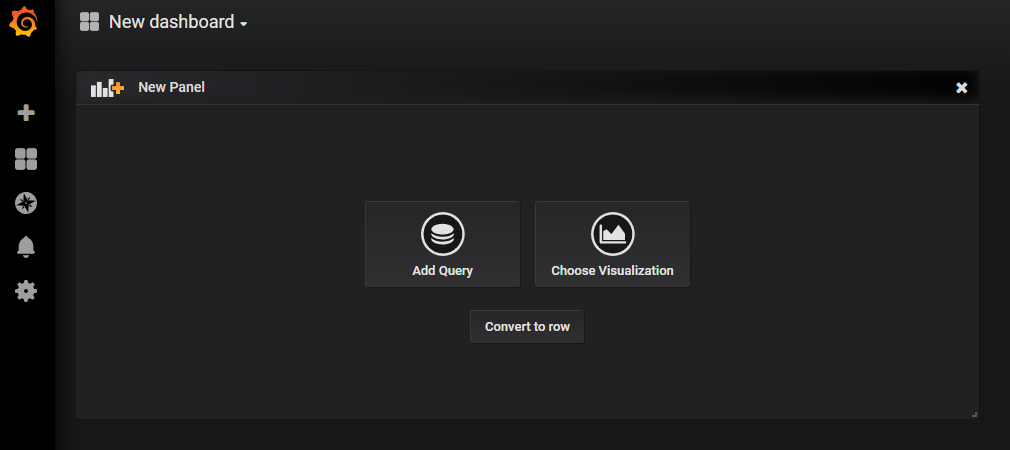This screenshot has height=450, width=1010.
Task: Close the New Panel with the X
Action: [x=961, y=88]
